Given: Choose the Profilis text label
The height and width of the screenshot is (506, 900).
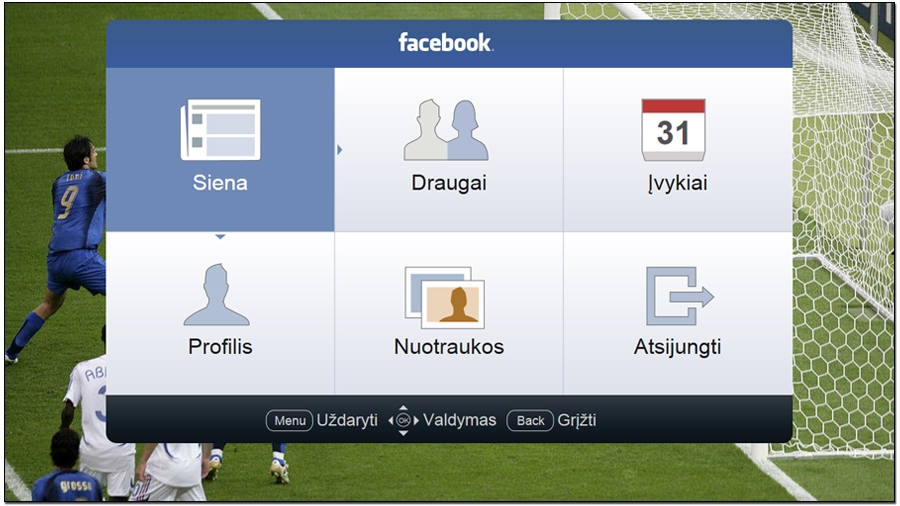Looking at the screenshot, I should coord(220,348).
